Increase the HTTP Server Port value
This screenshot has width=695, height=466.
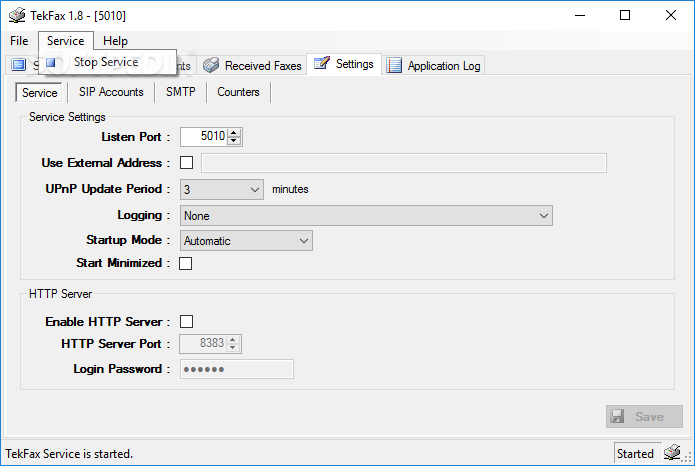click(x=233, y=339)
